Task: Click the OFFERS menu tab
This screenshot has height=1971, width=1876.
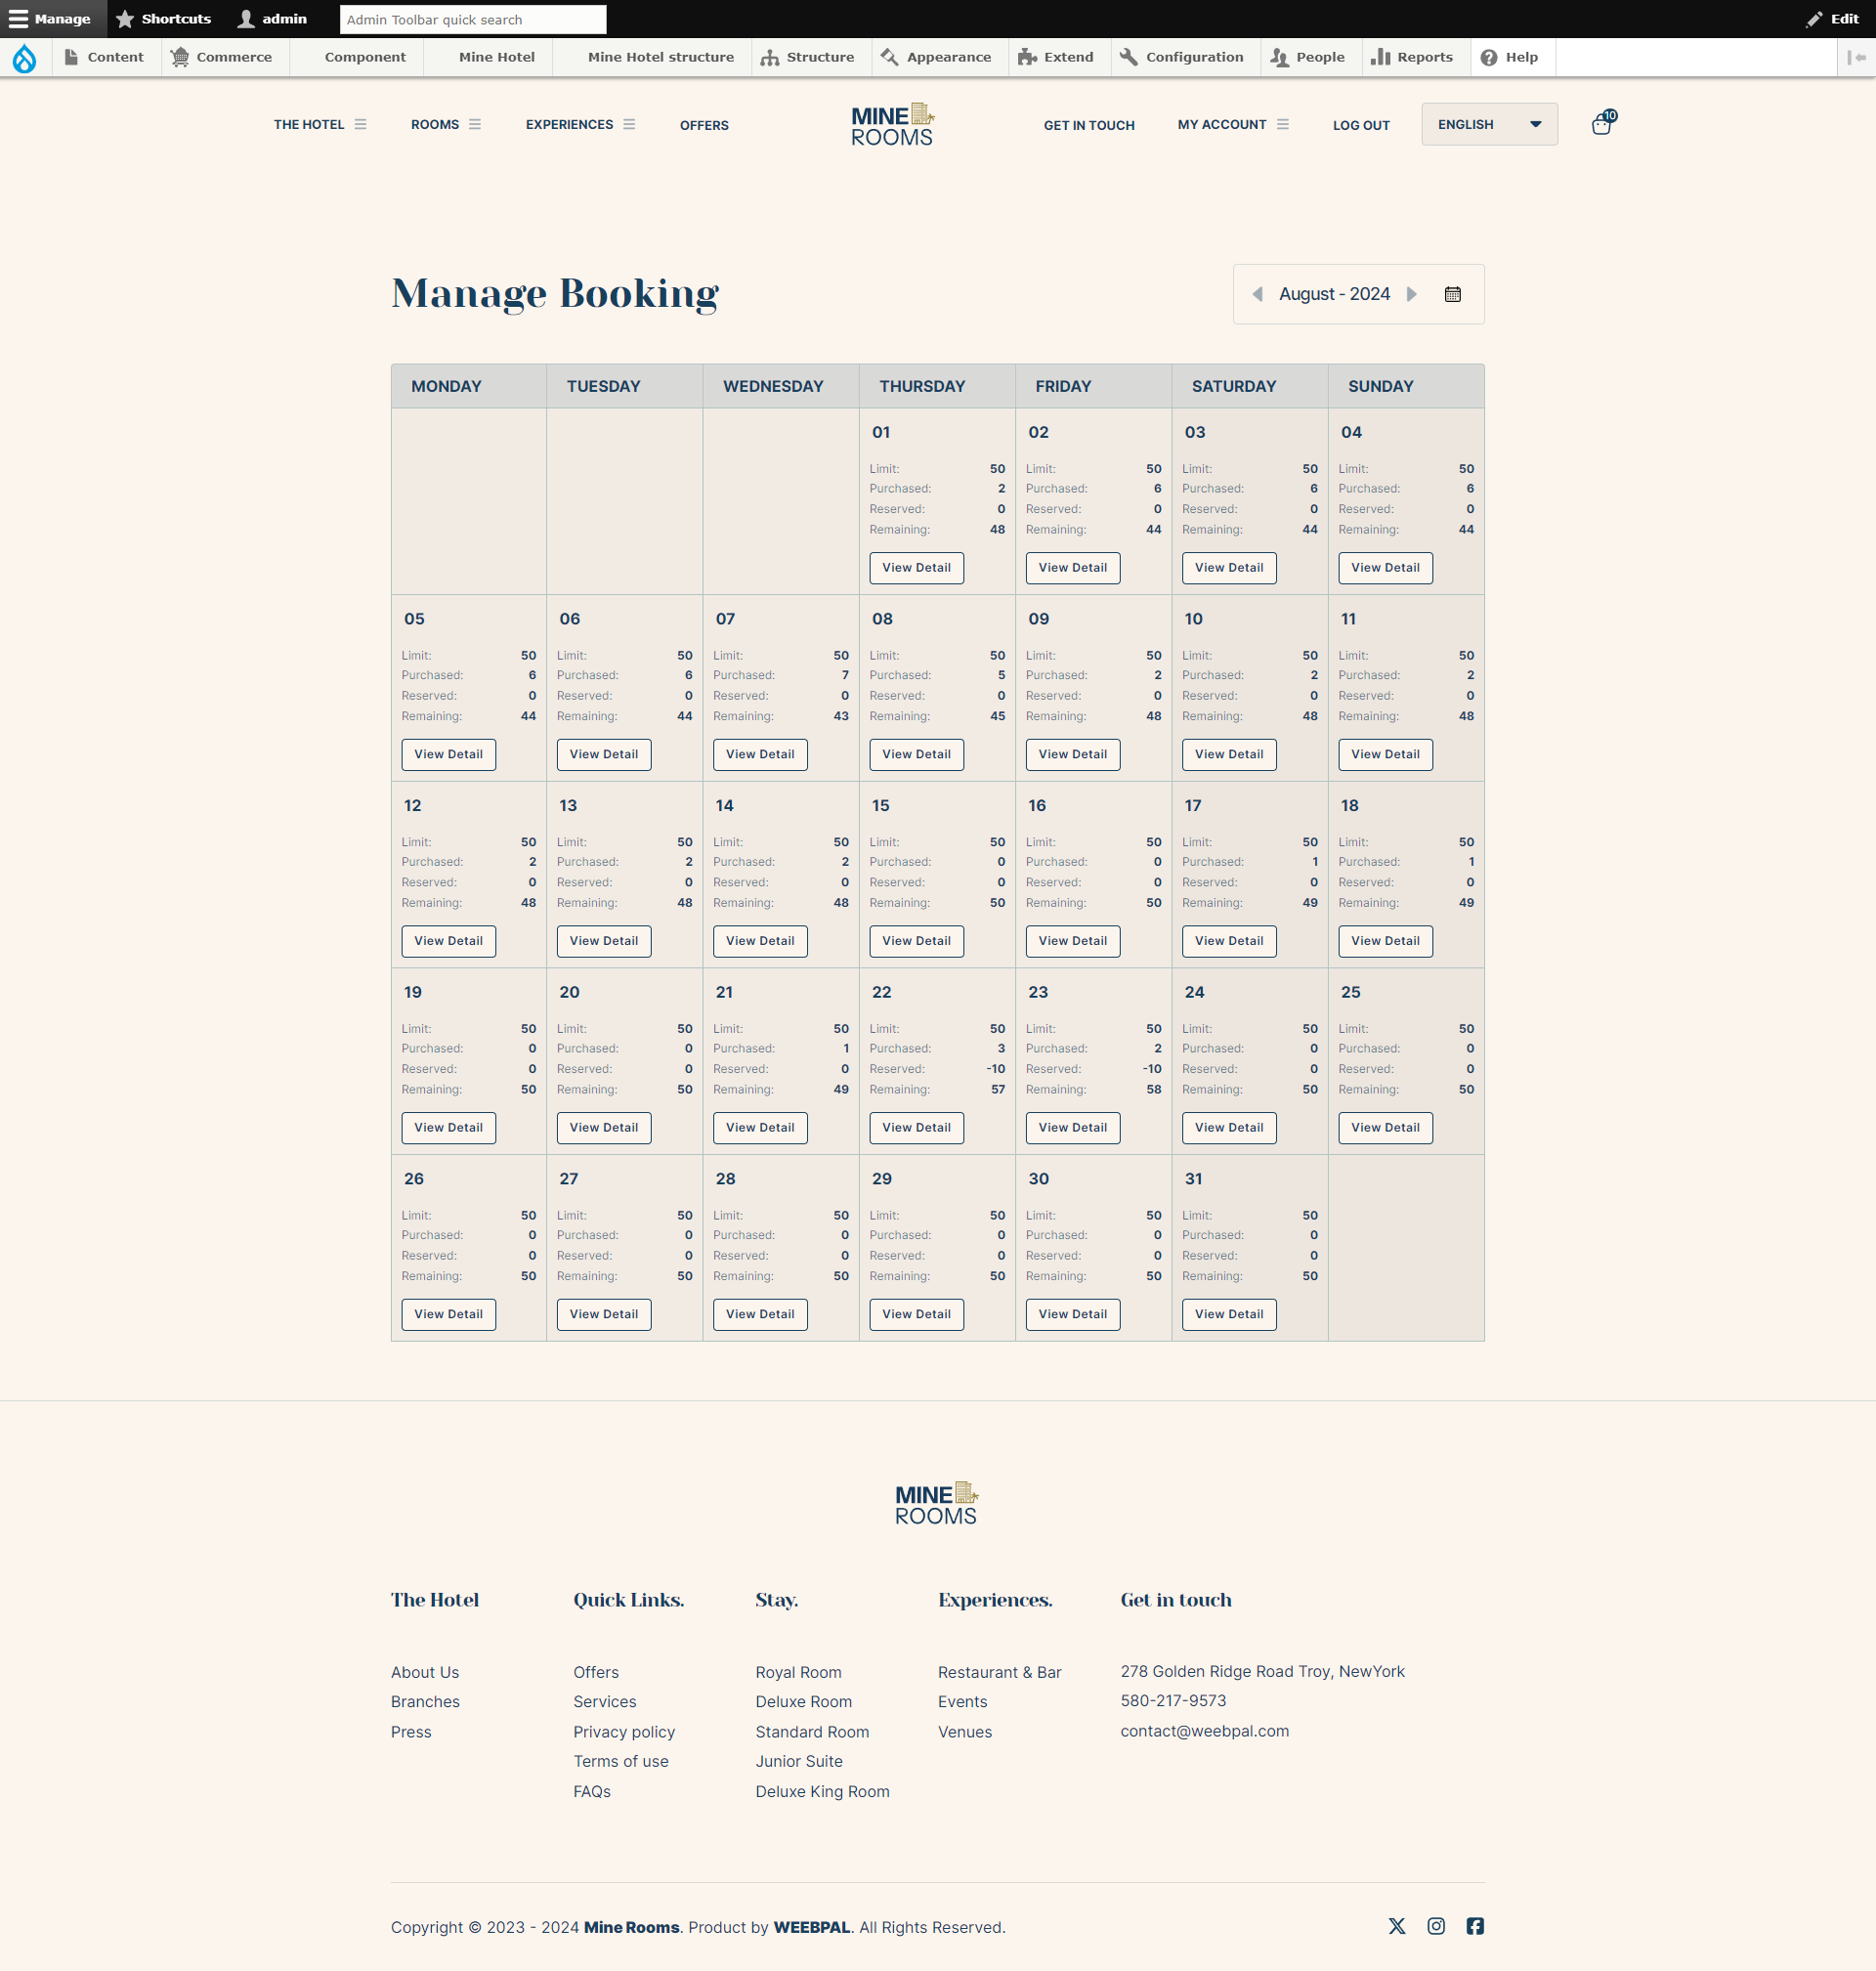Action: click(x=703, y=125)
